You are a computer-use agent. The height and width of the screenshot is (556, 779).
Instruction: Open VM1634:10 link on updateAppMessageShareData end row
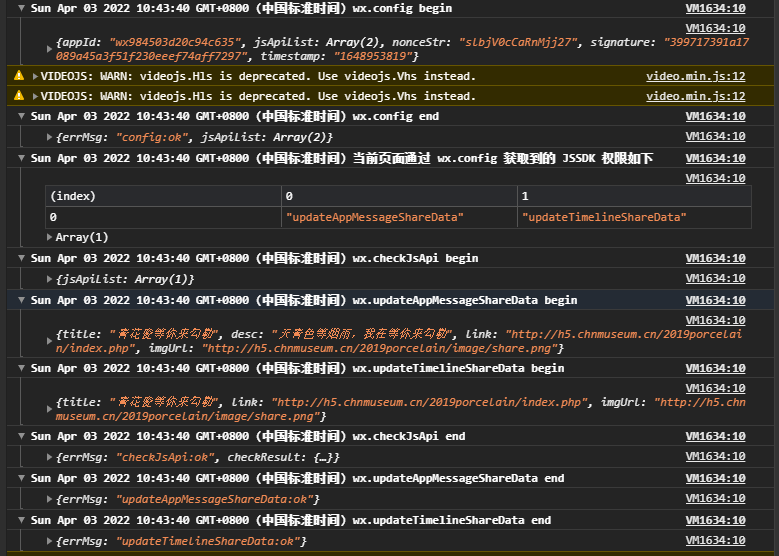click(715, 478)
